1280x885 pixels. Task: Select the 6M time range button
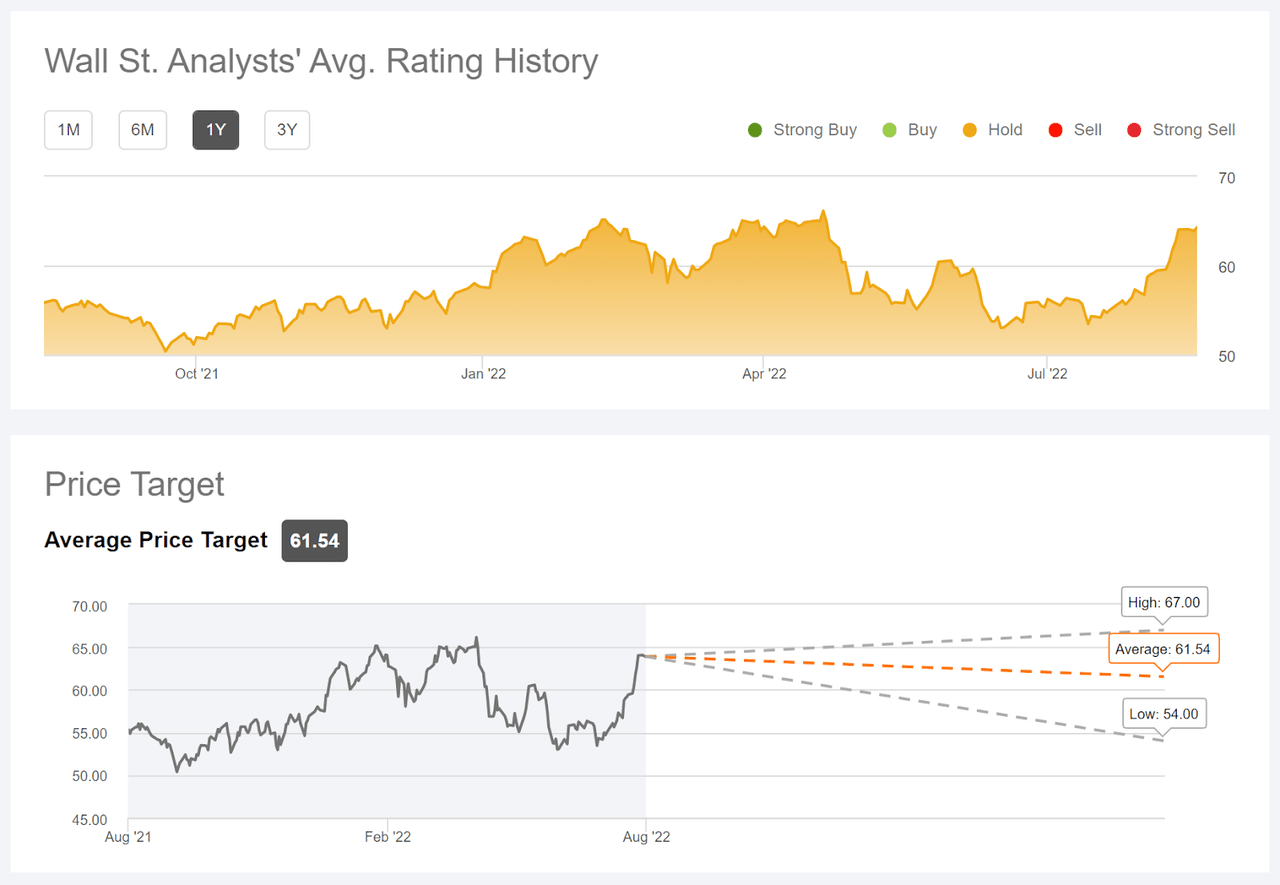click(142, 130)
